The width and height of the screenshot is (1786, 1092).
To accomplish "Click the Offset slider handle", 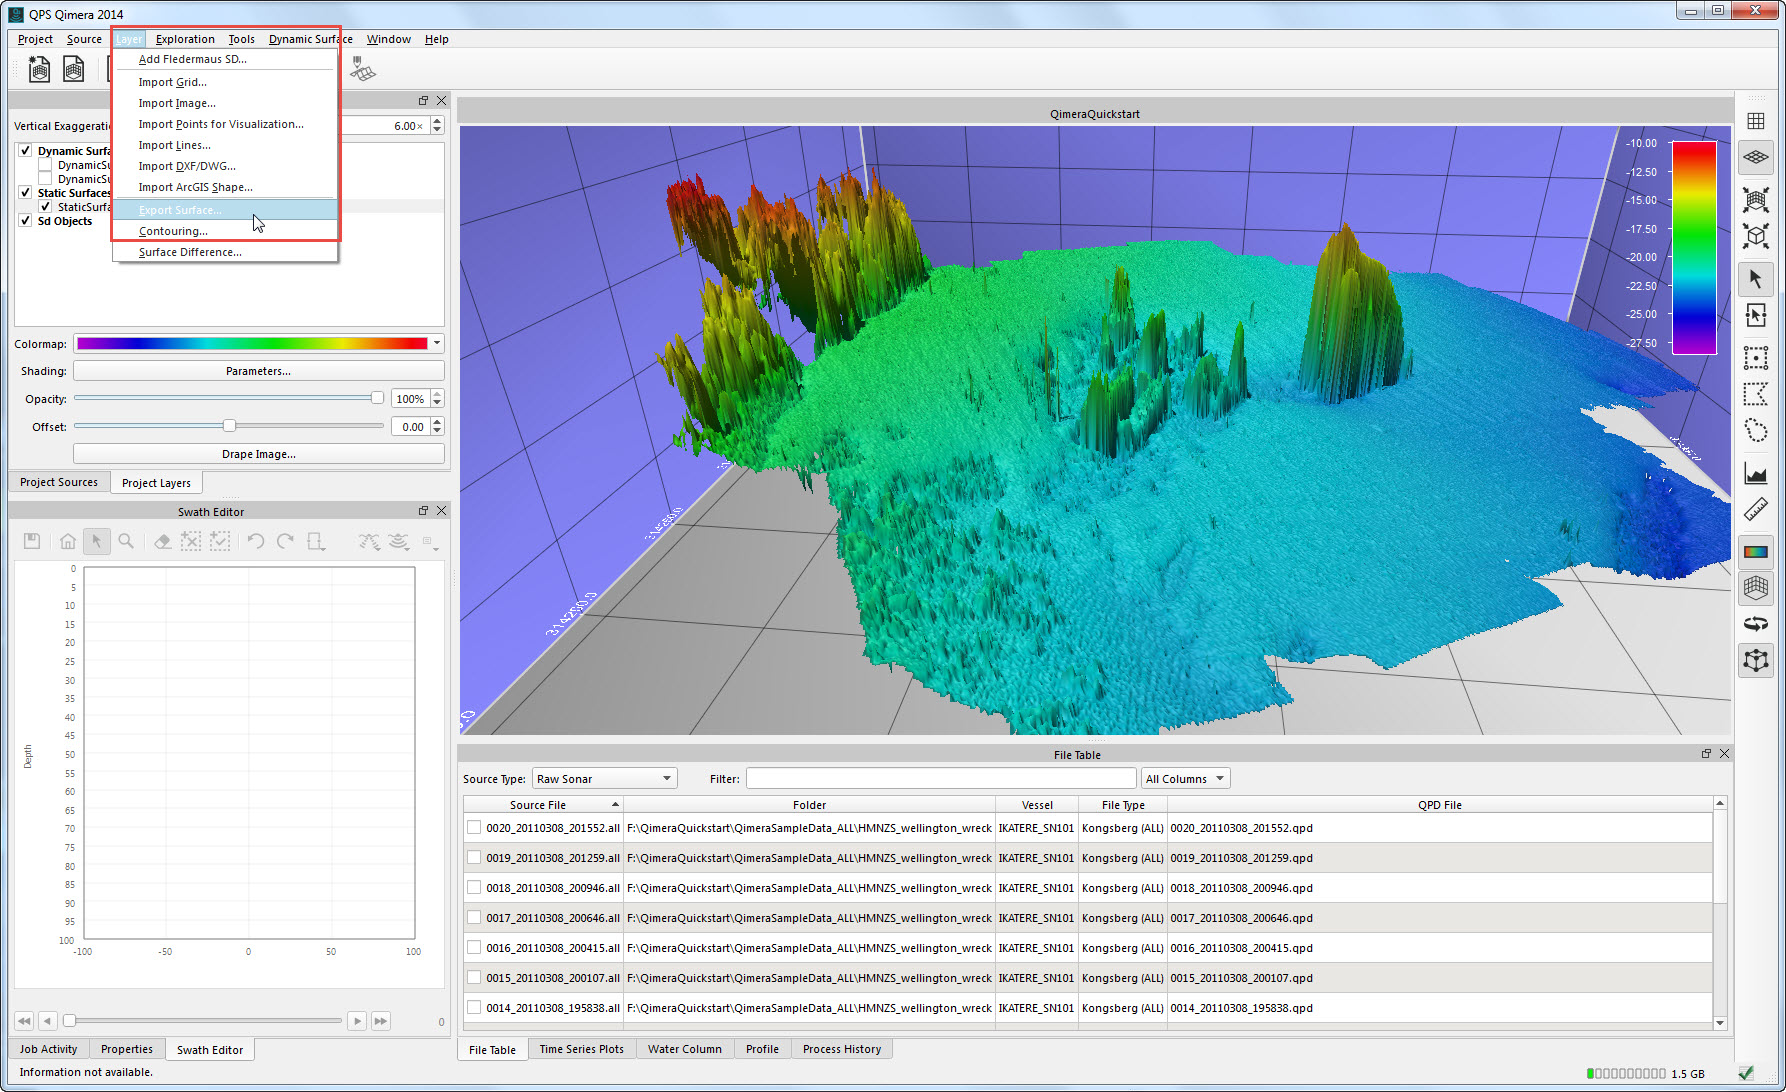I will tap(229, 426).
